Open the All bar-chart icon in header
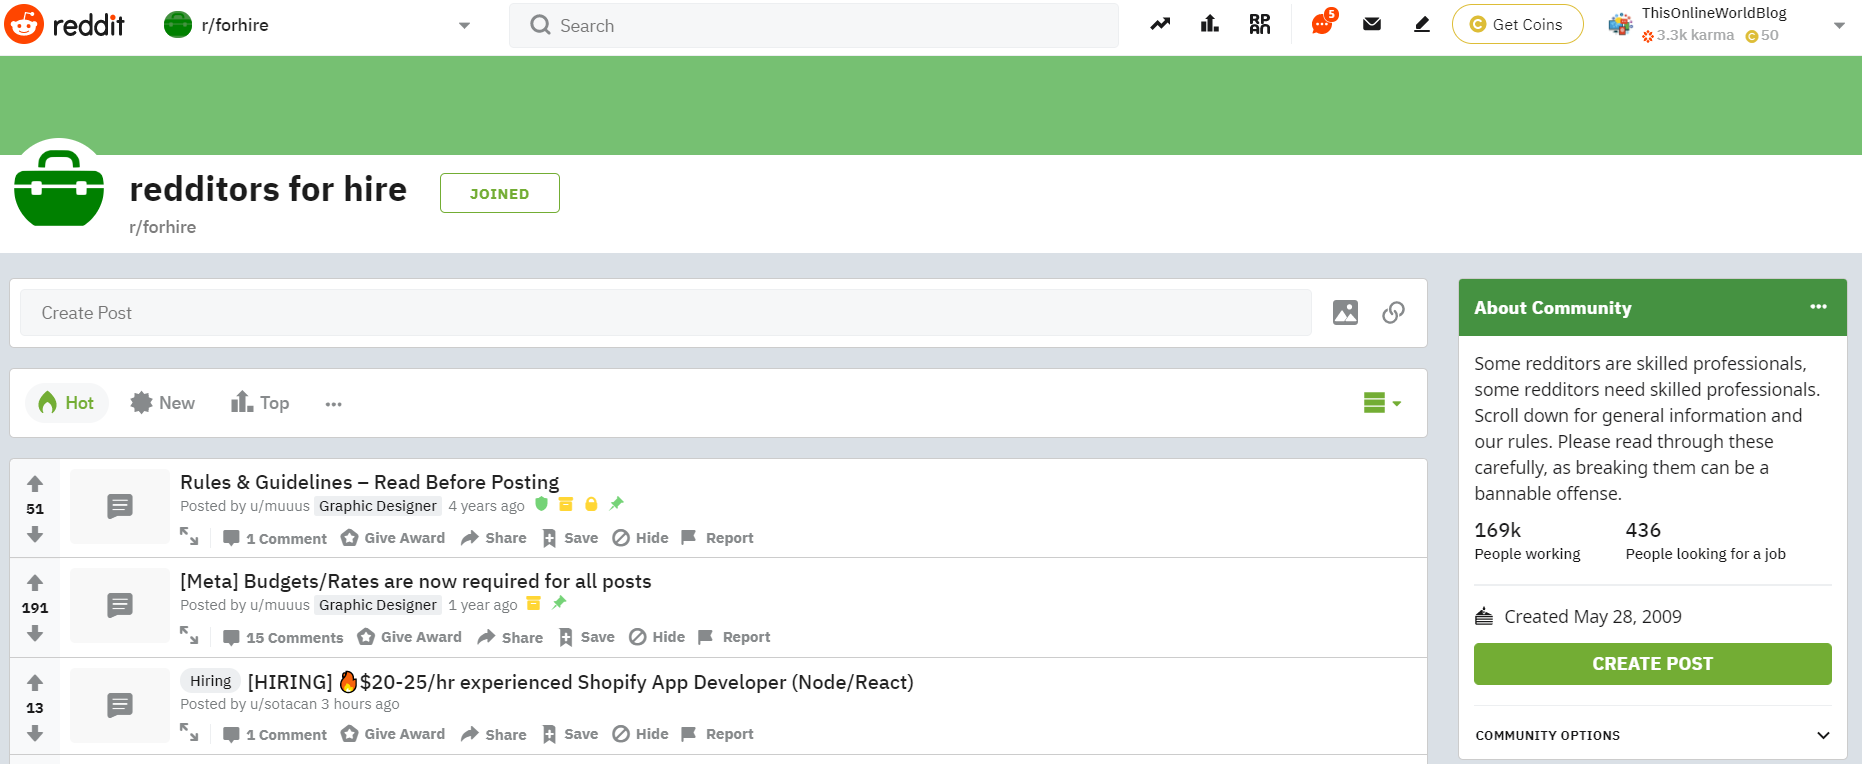The height and width of the screenshot is (764, 1862). [x=1210, y=24]
